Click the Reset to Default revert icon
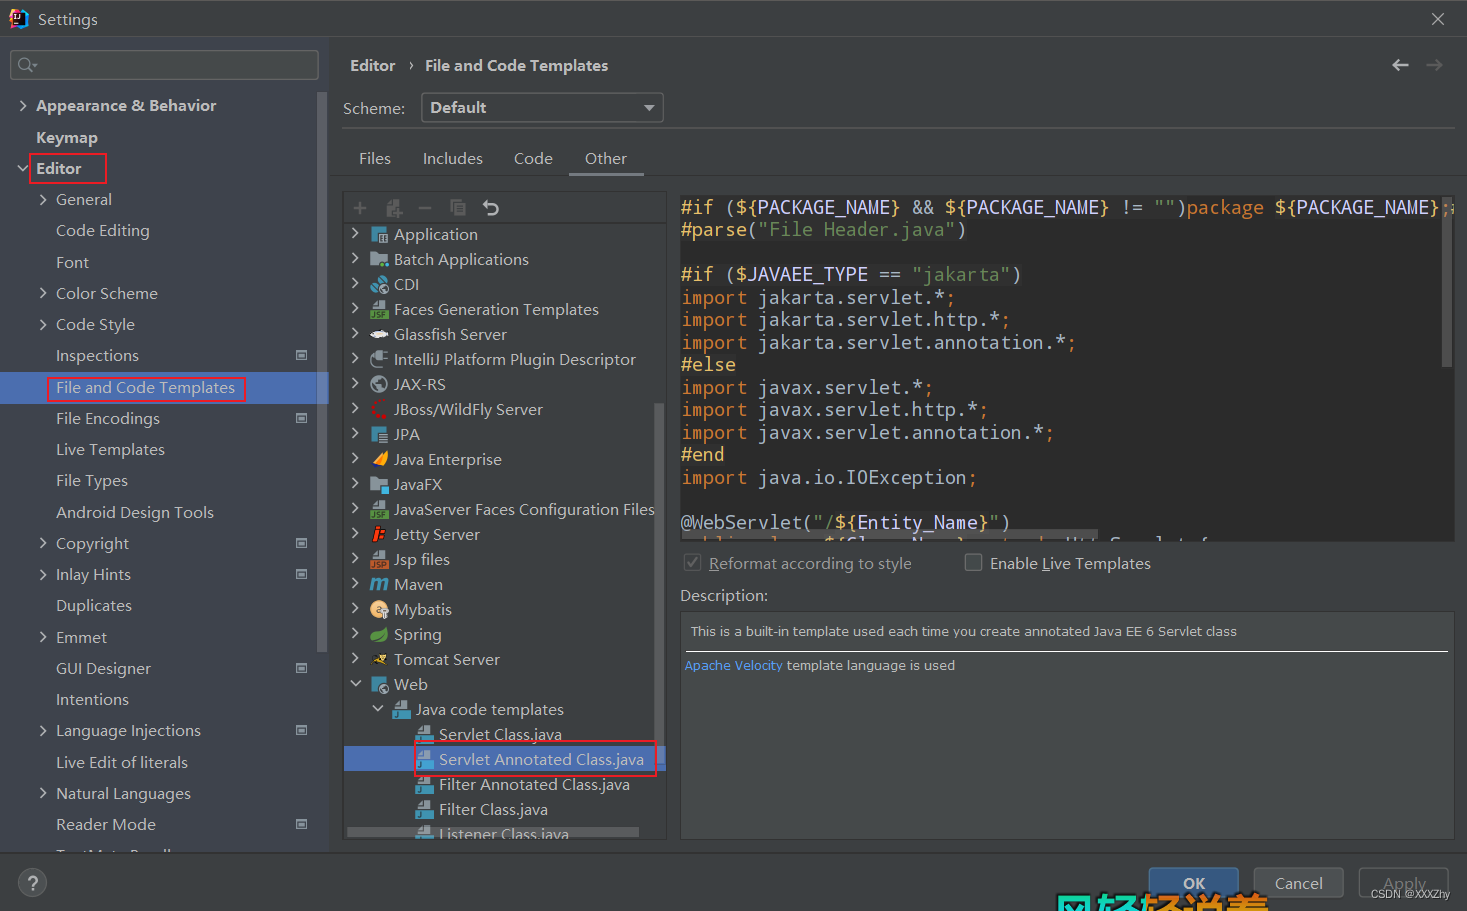1467x911 pixels. point(490,207)
